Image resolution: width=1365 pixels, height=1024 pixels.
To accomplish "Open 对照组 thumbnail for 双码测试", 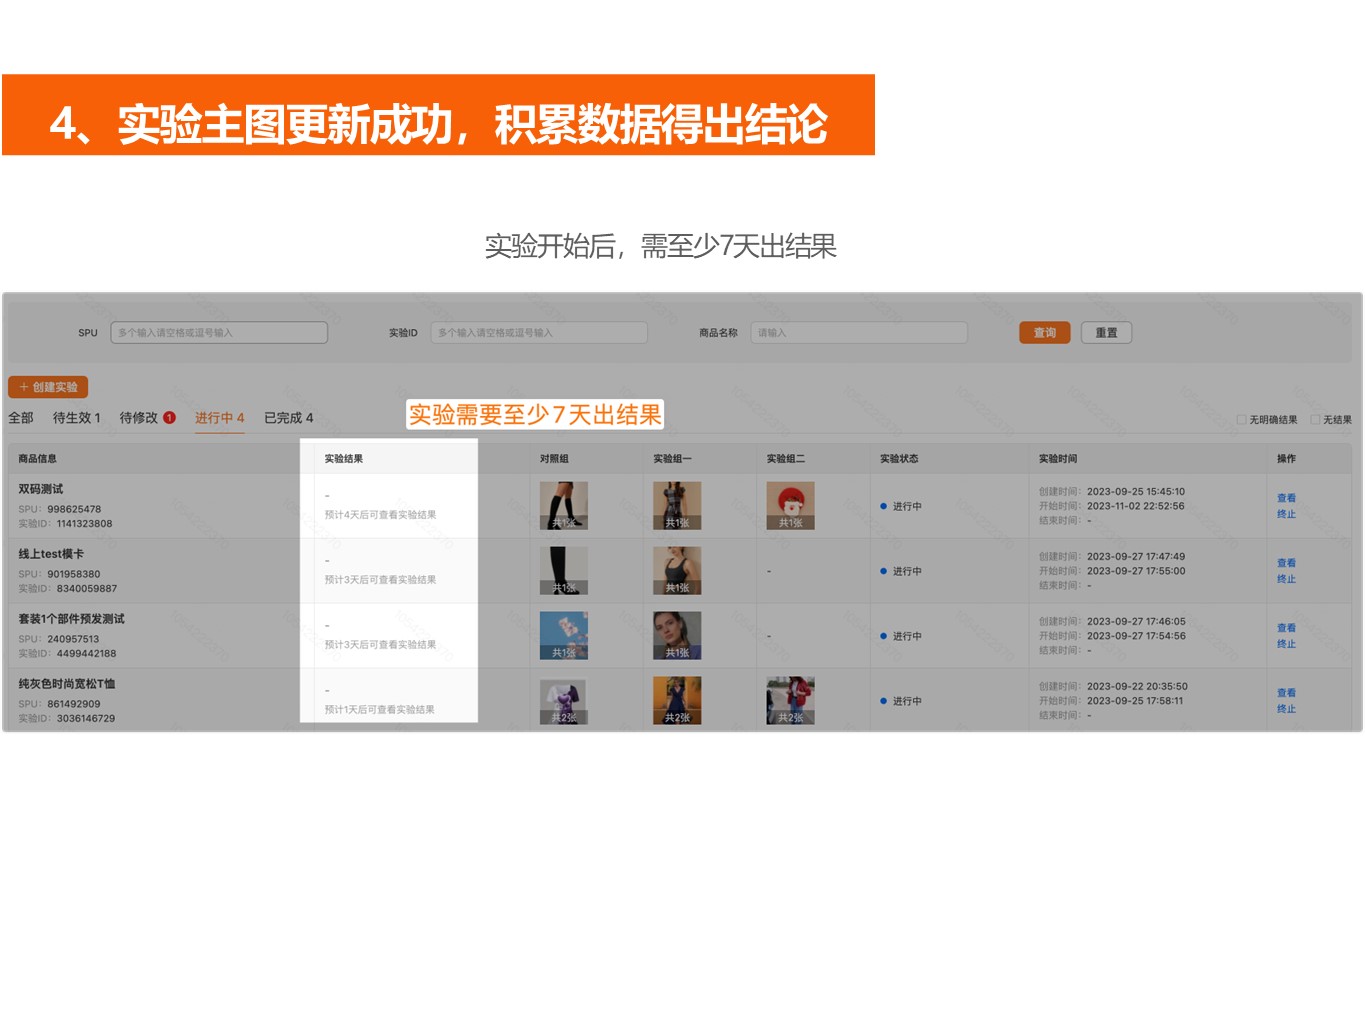I will click(564, 506).
